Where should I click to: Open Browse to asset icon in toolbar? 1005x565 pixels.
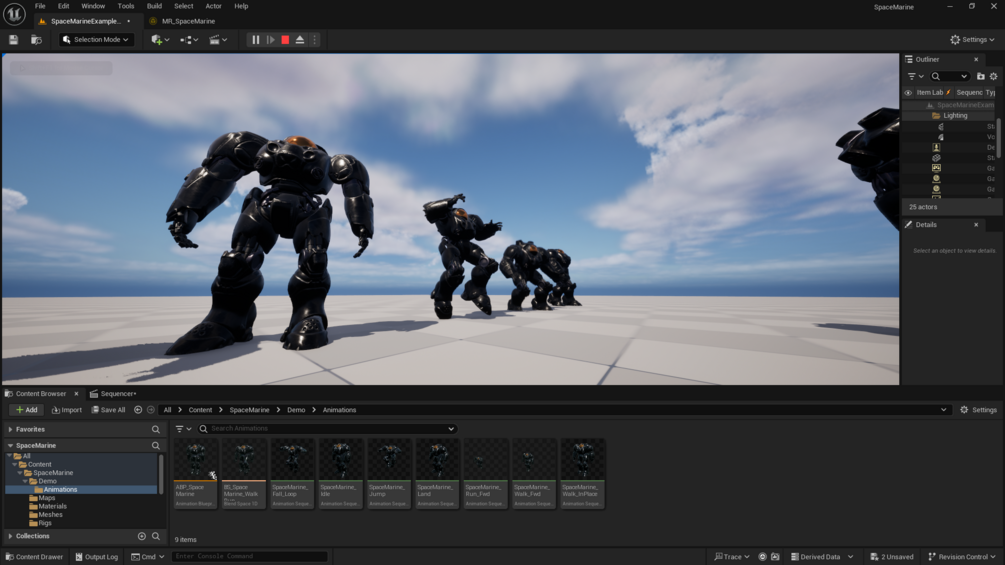pyautogui.click(x=37, y=40)
